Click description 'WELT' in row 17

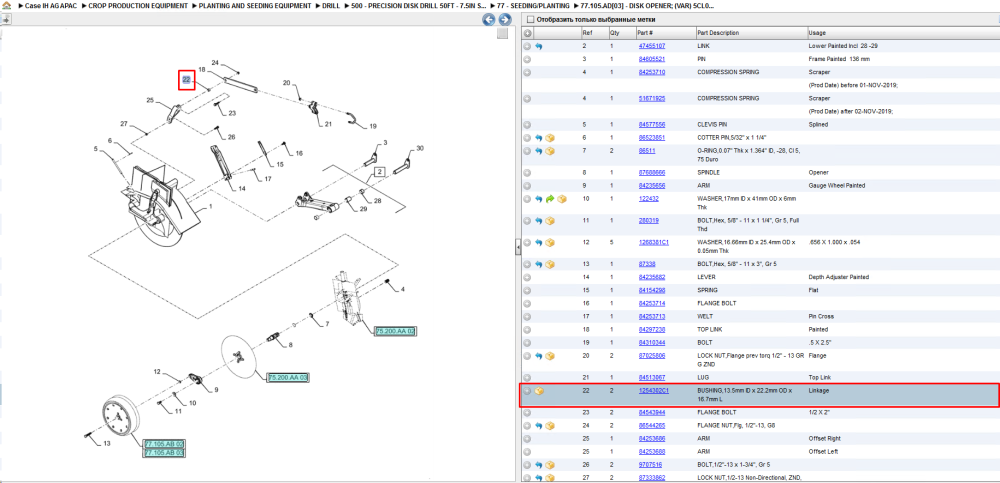(x=705, y=316)
